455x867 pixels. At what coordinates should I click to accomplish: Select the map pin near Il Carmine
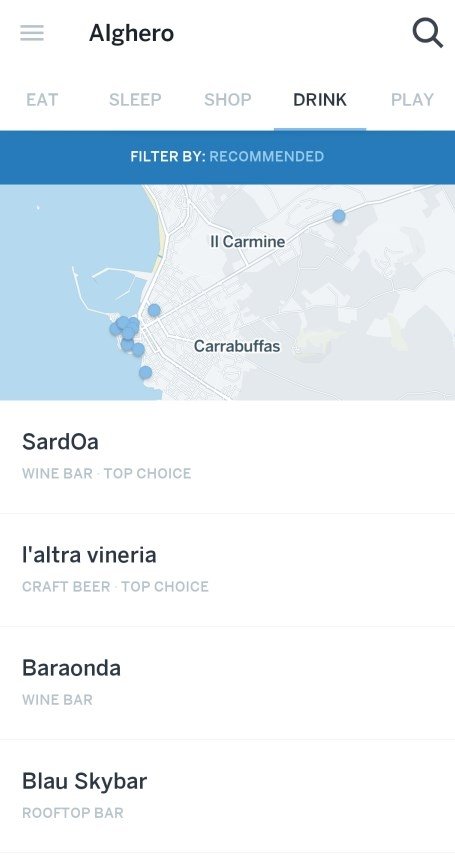coord(339,216)
